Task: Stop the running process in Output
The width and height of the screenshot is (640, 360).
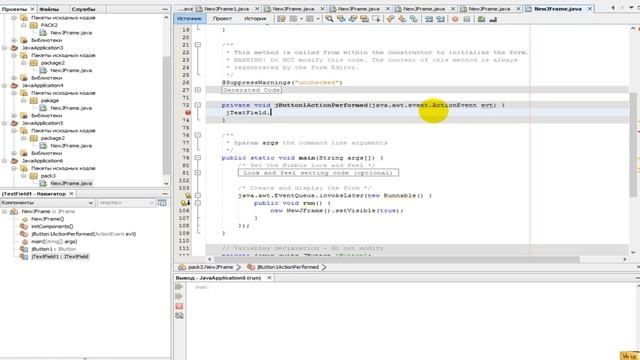Action: 179,306
